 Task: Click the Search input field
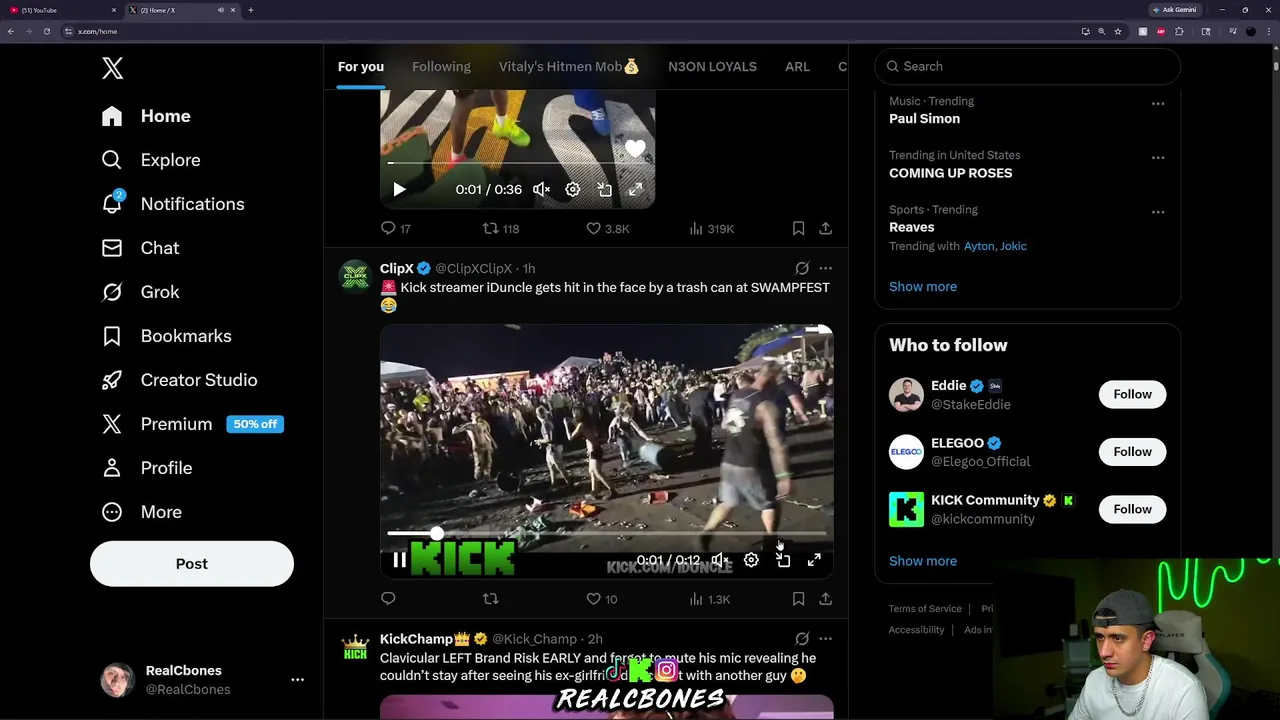[1028, 66]
